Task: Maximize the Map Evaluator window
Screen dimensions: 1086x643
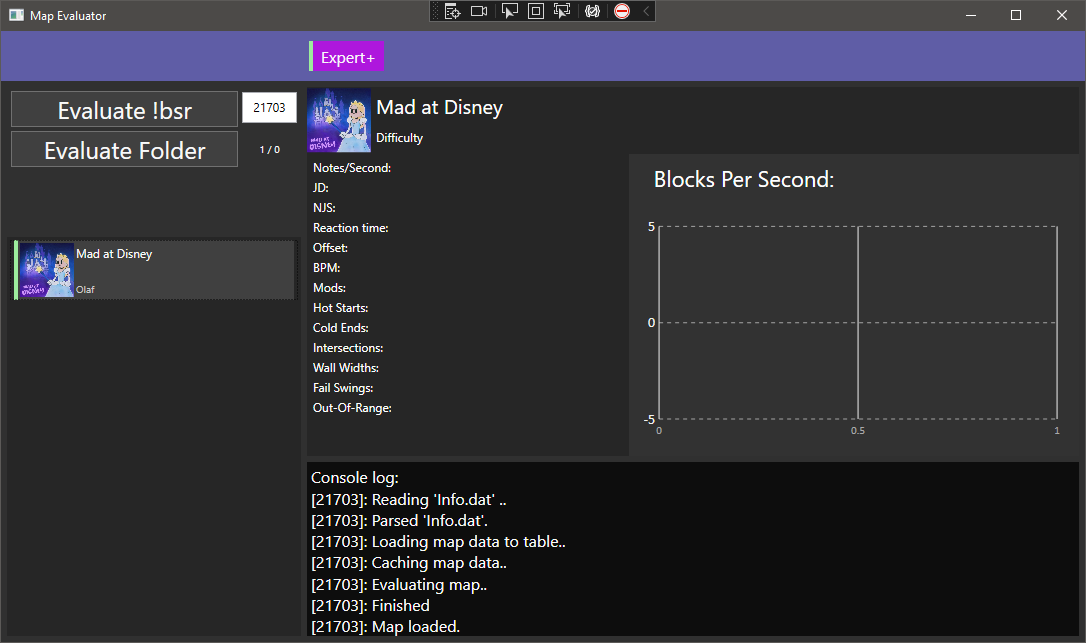Action: coord(1016,15)
